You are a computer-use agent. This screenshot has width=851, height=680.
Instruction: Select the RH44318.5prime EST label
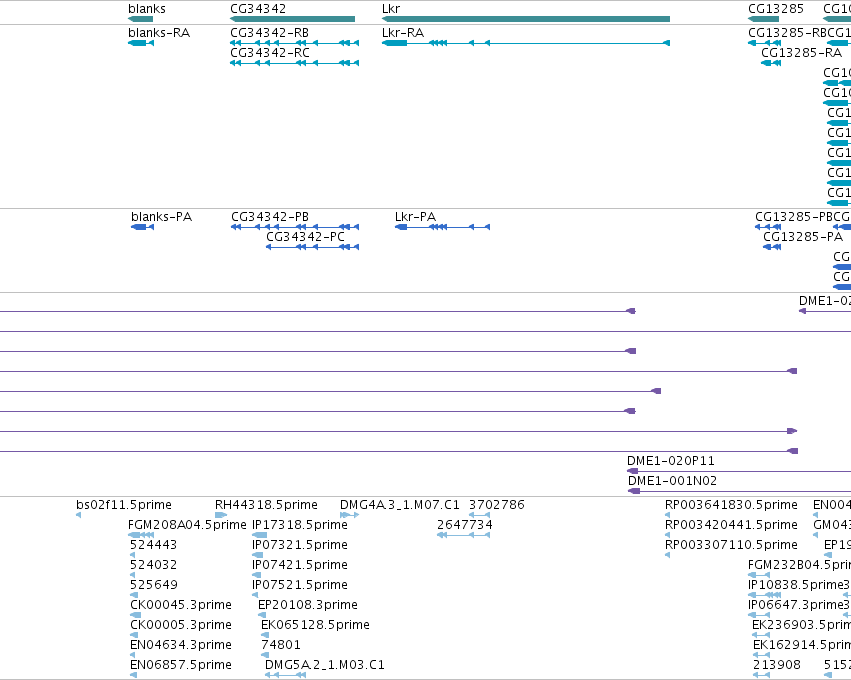(x=266, y=505)
